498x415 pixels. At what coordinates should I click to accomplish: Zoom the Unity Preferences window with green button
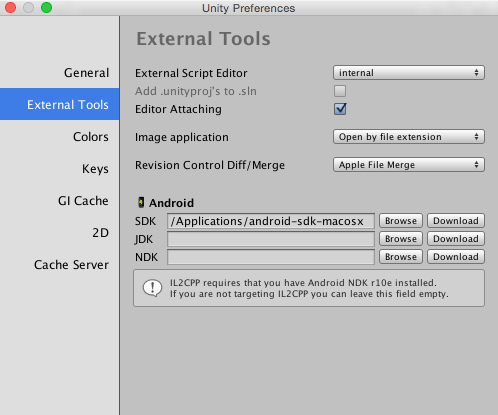(46, 7)
